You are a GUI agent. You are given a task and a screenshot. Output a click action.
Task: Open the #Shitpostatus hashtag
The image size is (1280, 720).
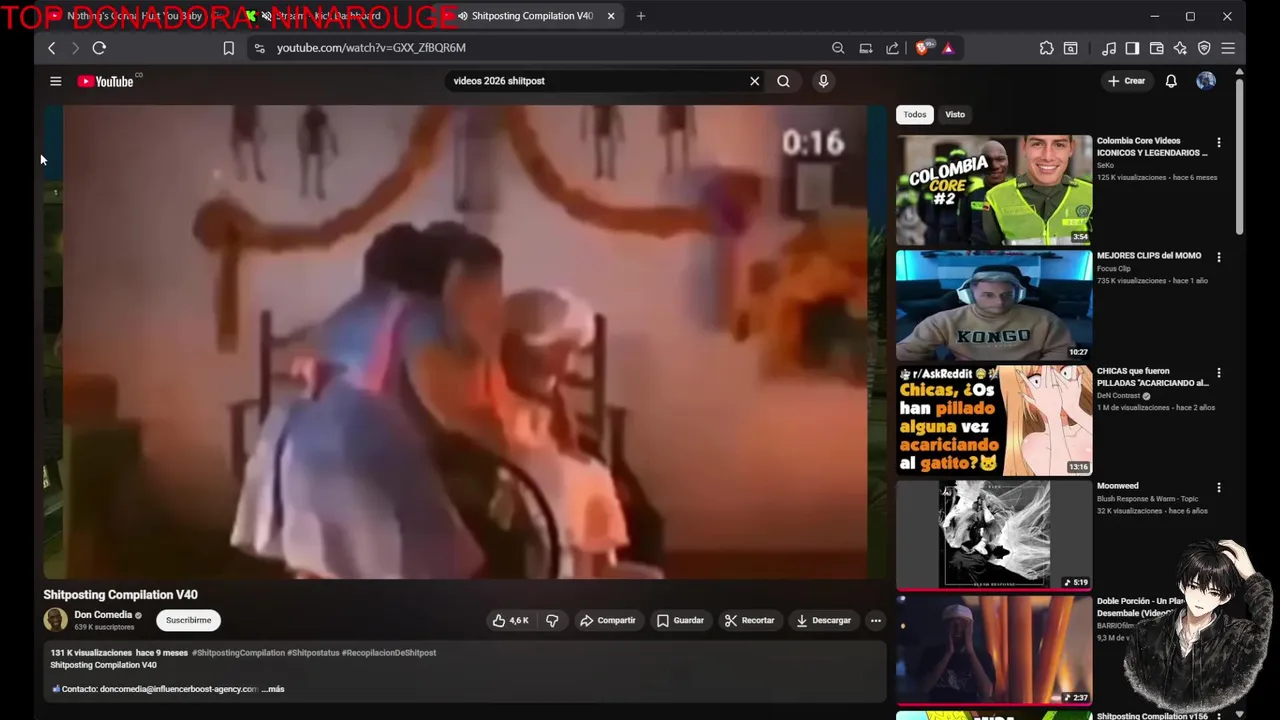click(313, 653)
